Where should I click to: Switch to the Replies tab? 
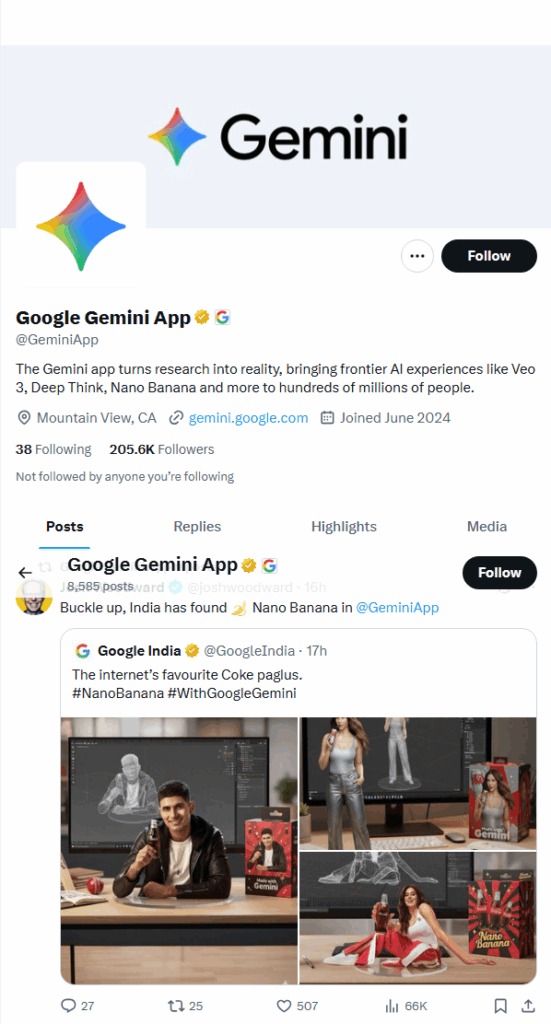[197, 526]
